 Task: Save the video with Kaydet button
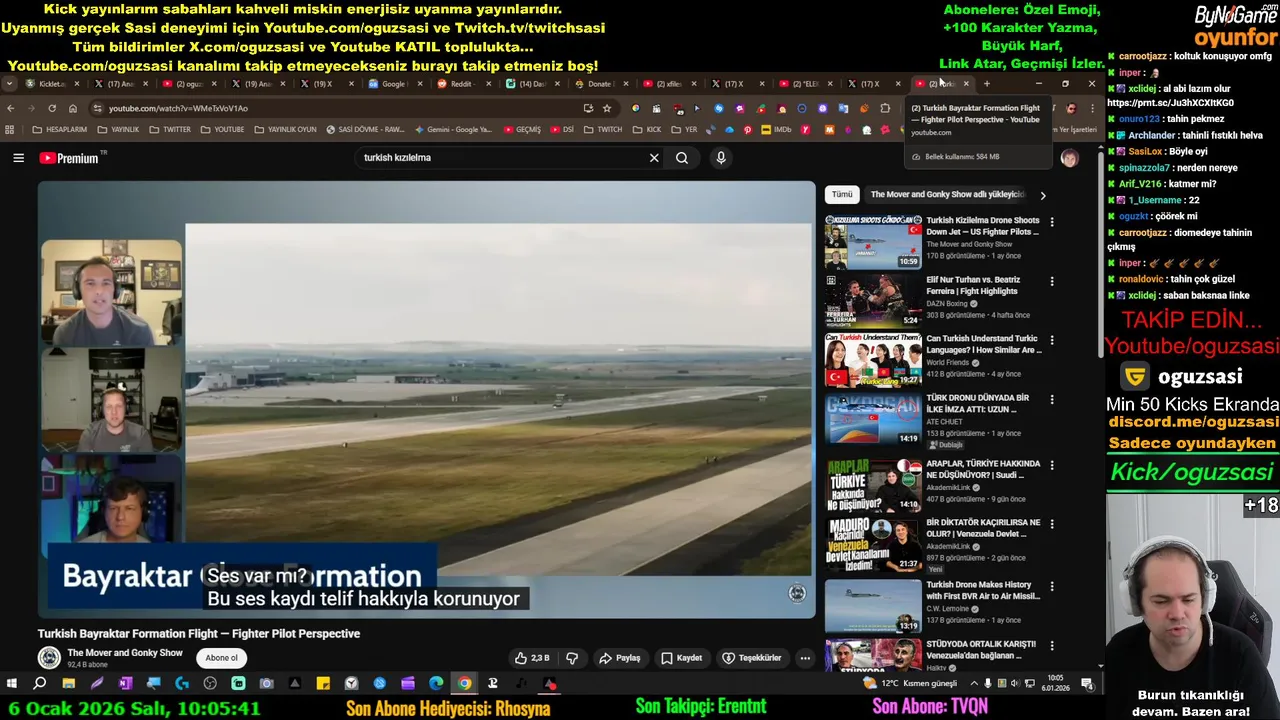pos(682,658)
